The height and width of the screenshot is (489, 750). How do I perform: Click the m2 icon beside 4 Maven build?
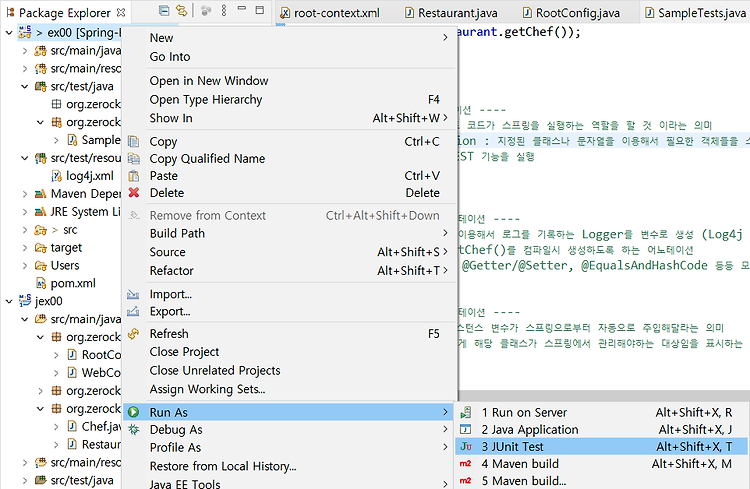coord(465,464)
